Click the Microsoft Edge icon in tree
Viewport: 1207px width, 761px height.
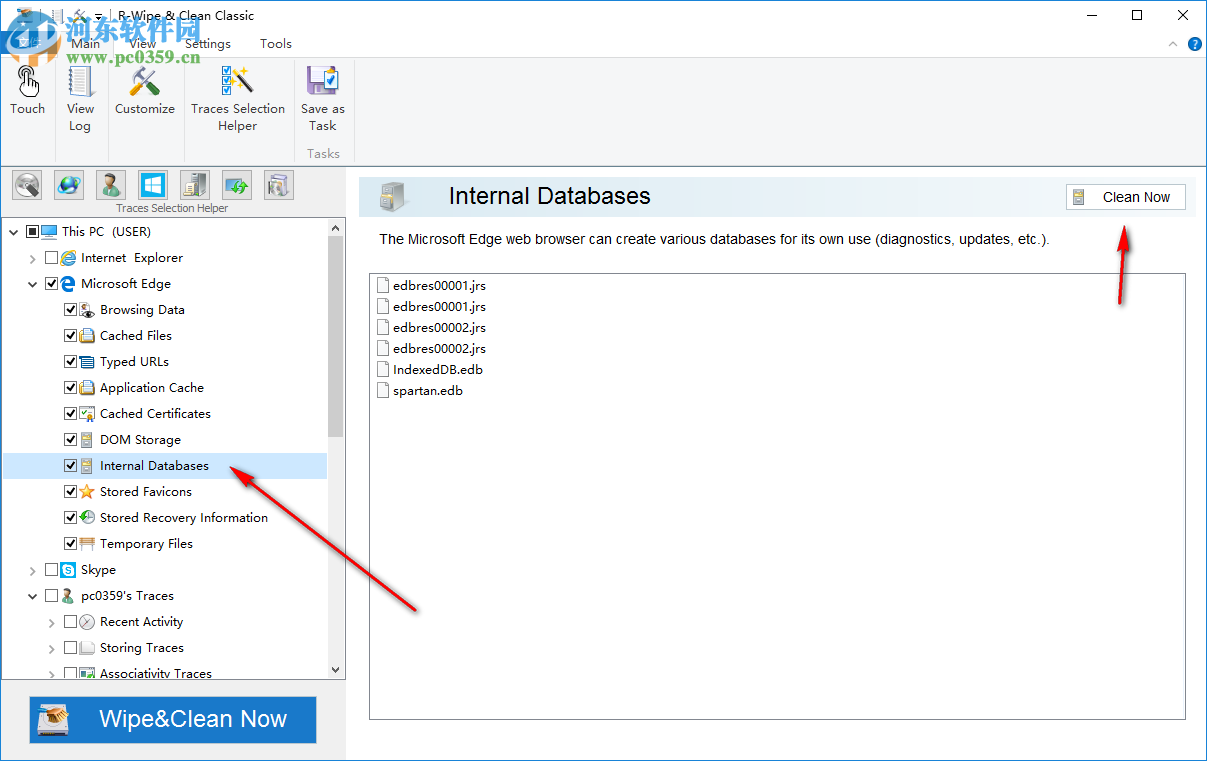pos(68,284)
